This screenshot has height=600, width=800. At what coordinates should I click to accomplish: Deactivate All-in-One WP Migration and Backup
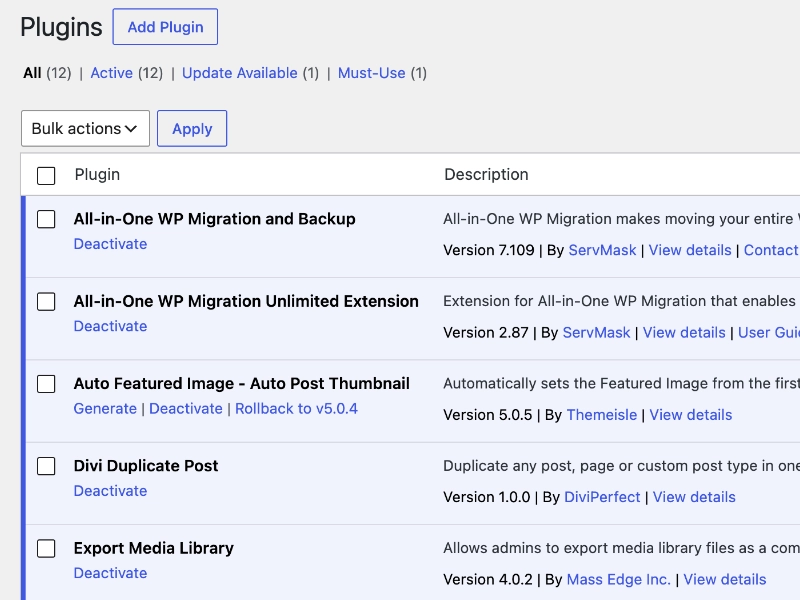coord(110,244)
